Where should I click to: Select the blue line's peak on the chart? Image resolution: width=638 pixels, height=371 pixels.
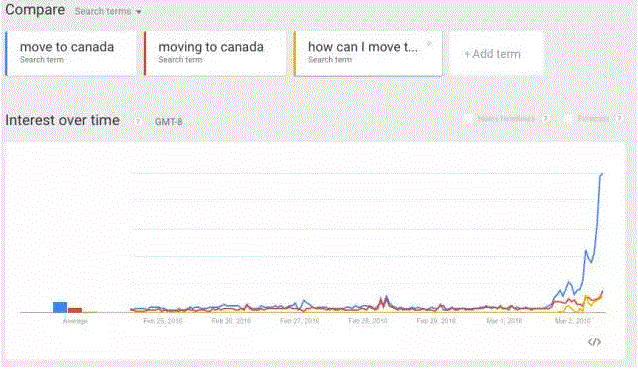[x=602, y=174]
